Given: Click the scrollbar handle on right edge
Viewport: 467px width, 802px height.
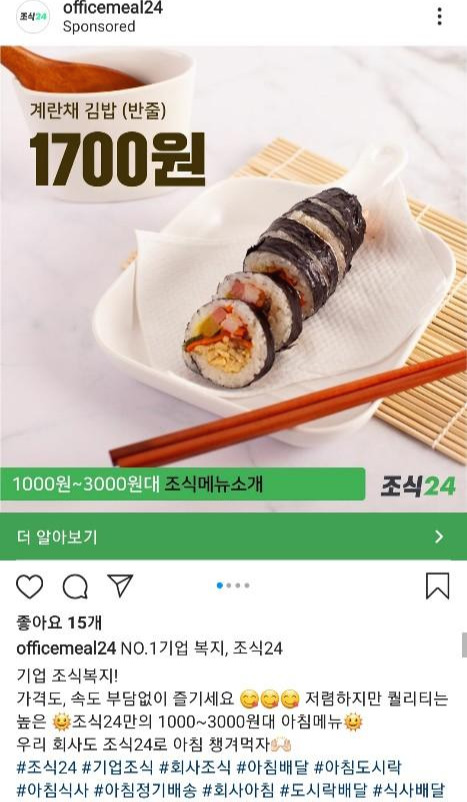Looking at the screenshot, I should point(464,644).
